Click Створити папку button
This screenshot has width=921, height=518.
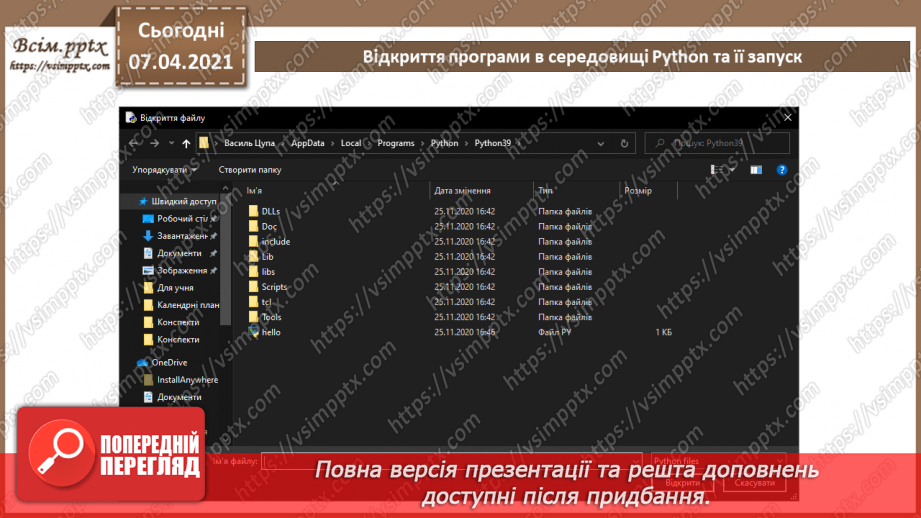pos(250,170)
